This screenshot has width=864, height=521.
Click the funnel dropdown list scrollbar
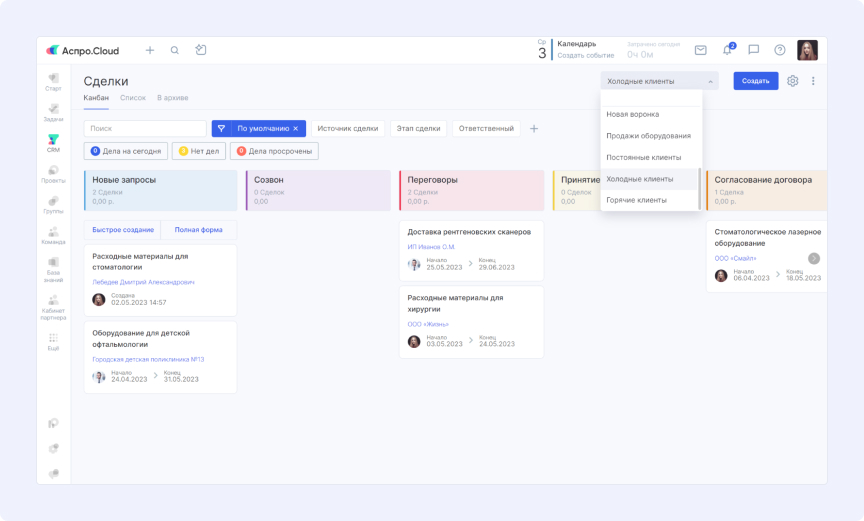point(699,189)
